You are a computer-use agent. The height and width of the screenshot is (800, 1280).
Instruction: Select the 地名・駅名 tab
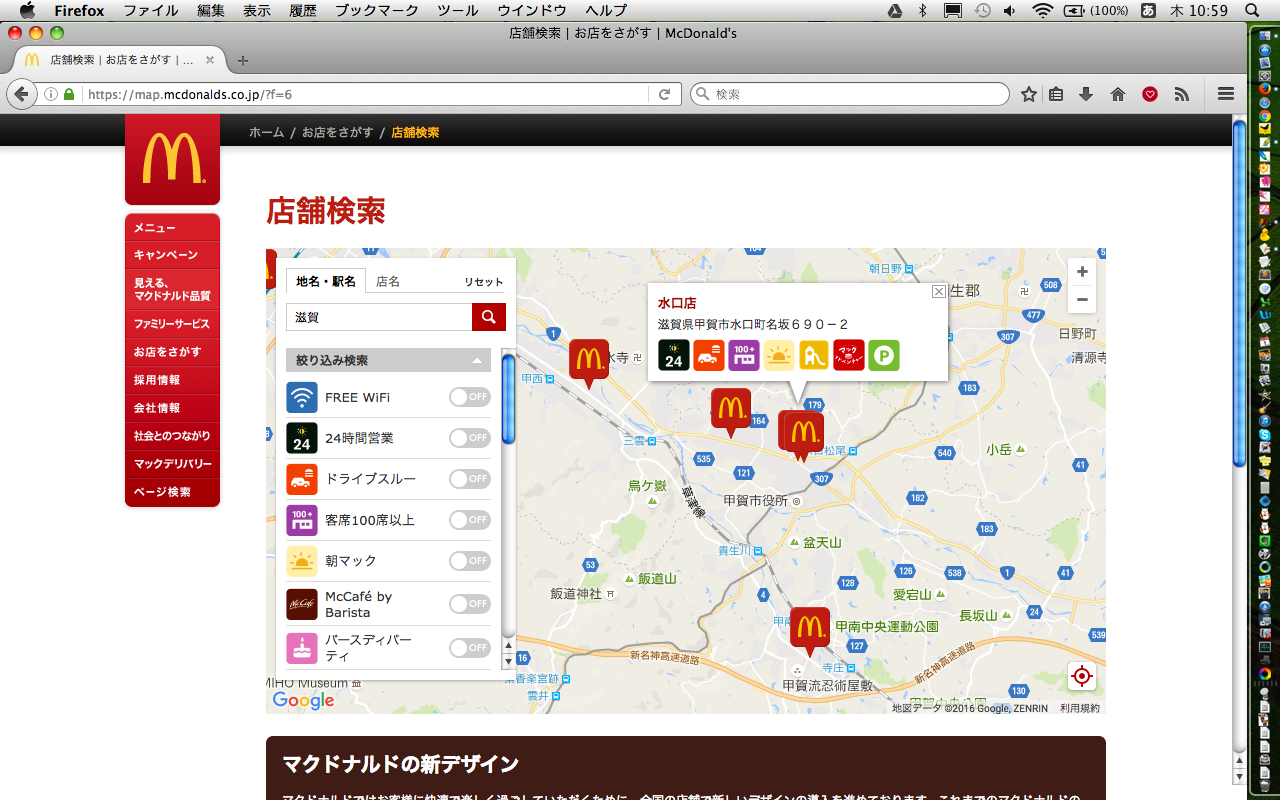[326, 281]
